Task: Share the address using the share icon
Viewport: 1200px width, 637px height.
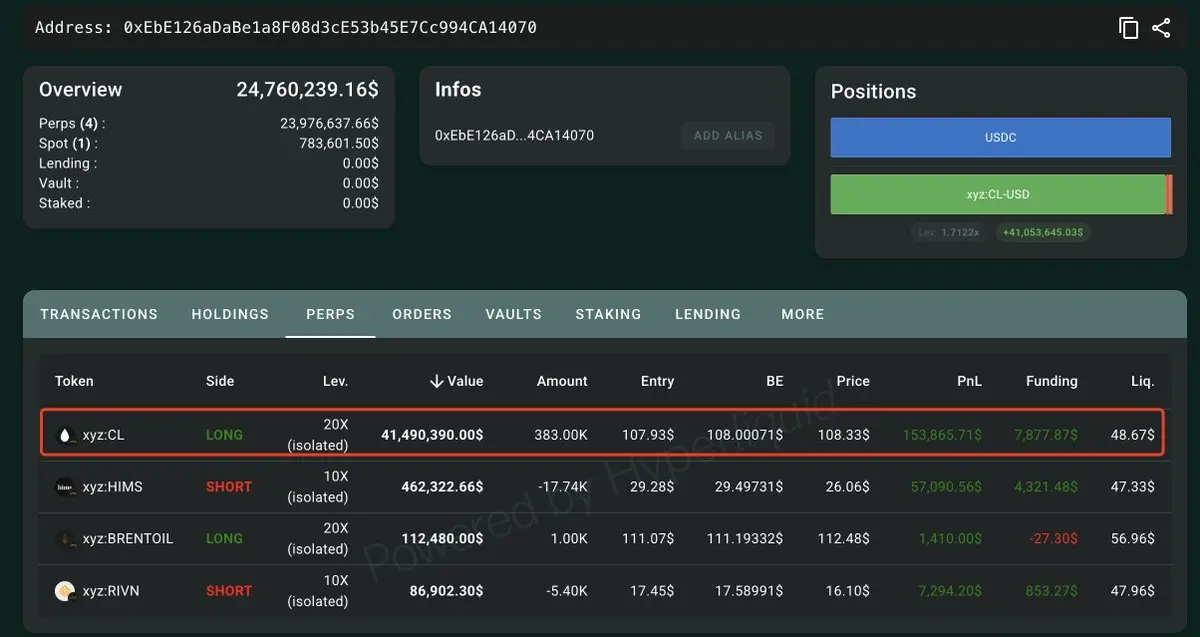Action: (1161, 28)
